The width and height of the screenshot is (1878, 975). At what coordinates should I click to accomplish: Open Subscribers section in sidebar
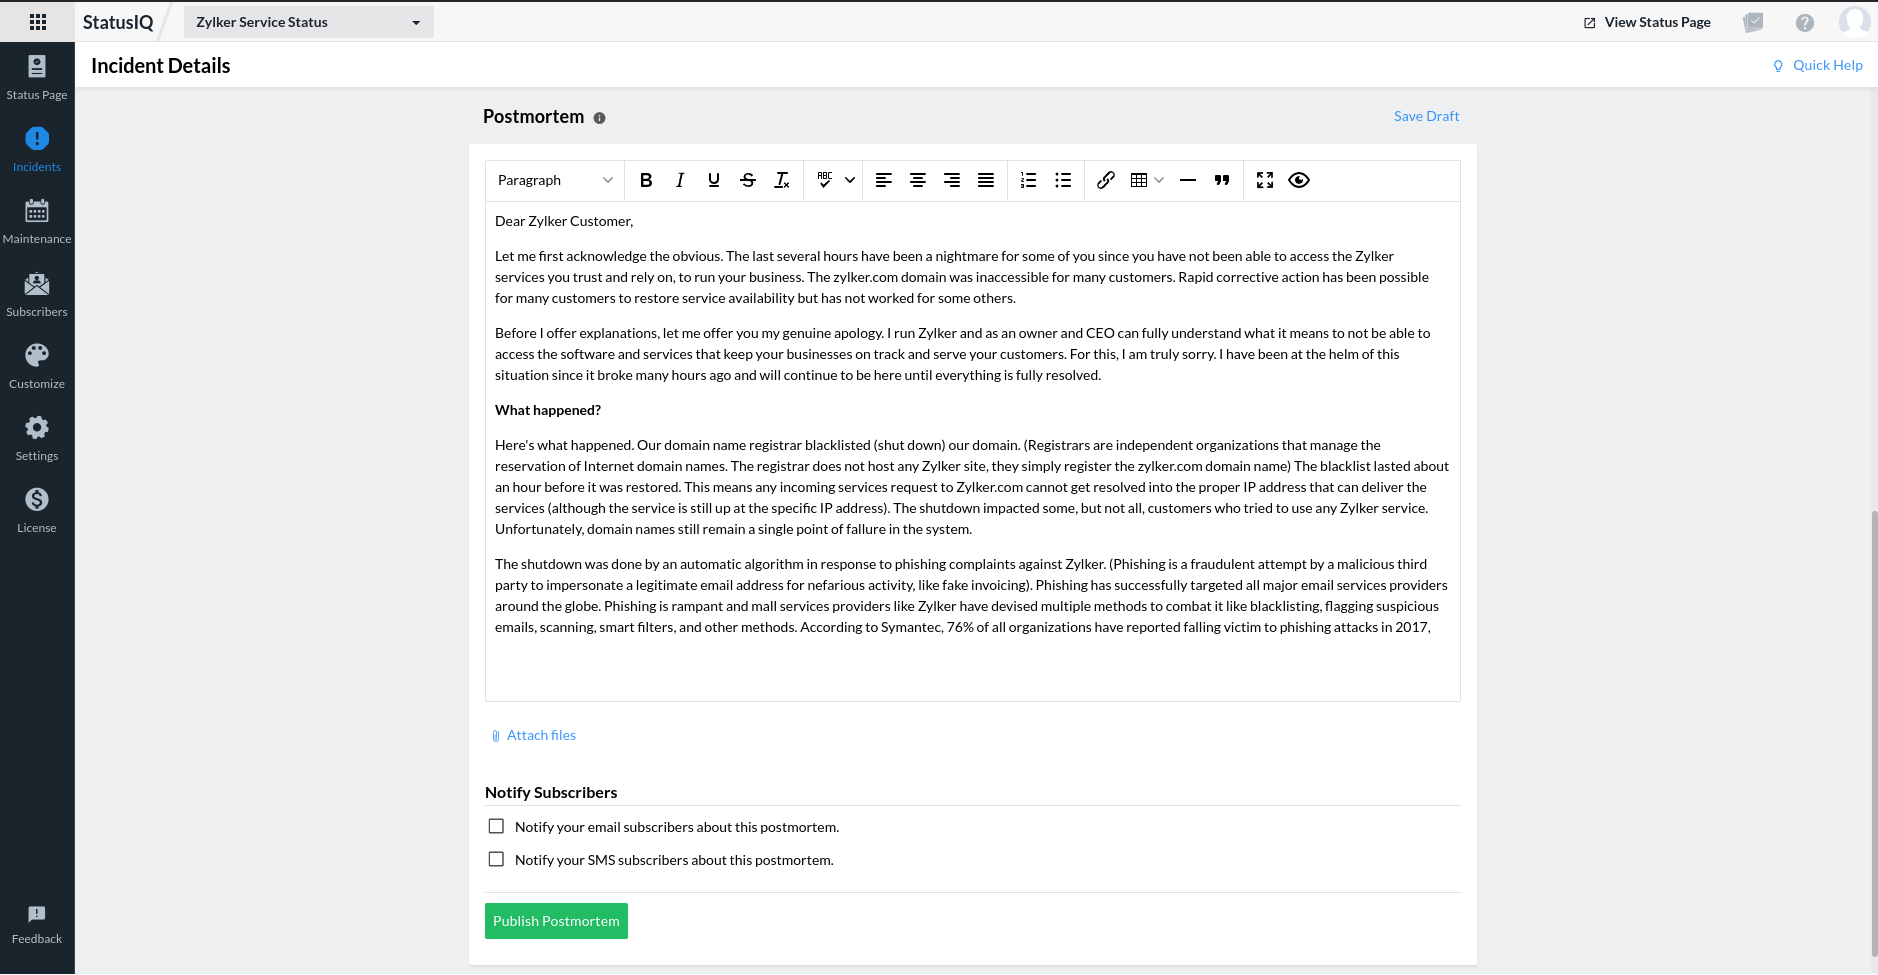37,294
